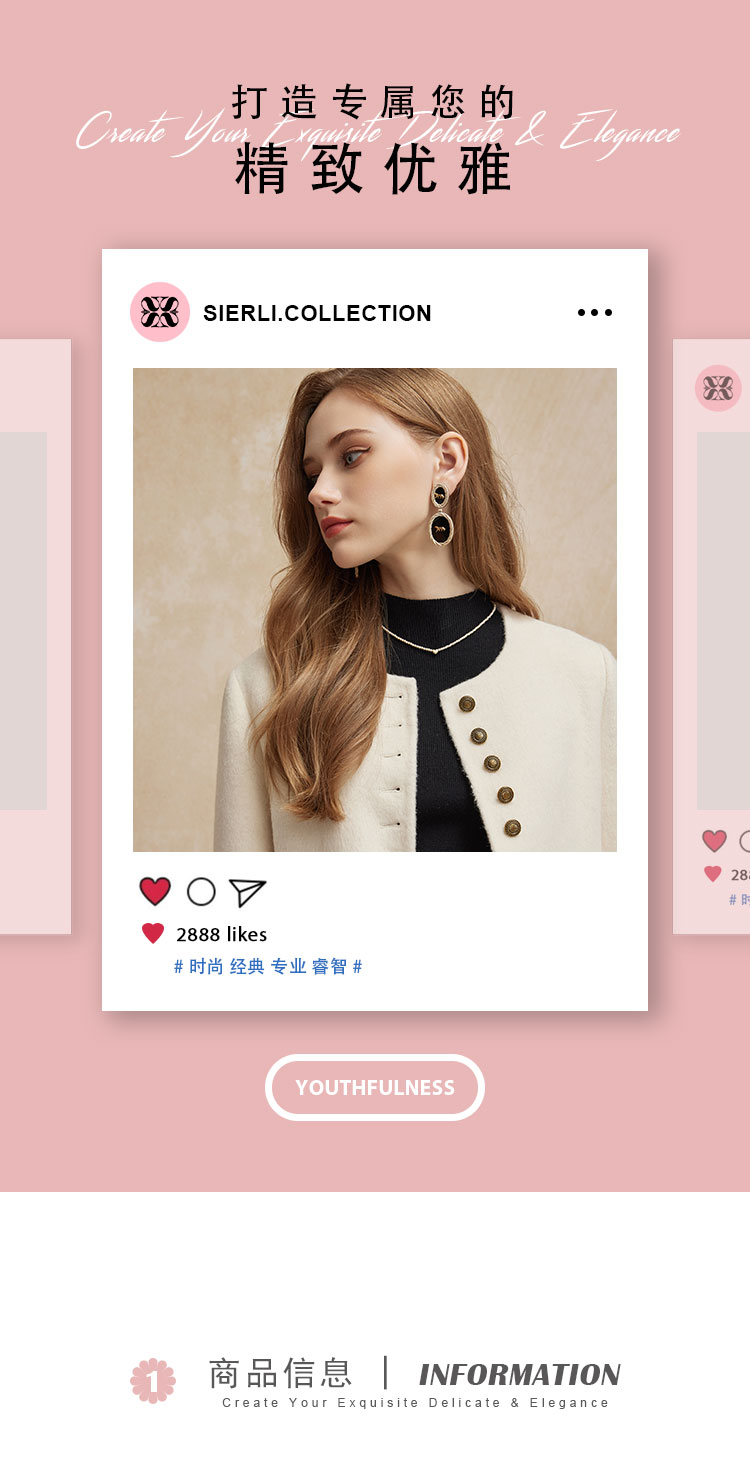
Task: Open the SIERLI.COLLECTION username link
Action: coord(317,313)
